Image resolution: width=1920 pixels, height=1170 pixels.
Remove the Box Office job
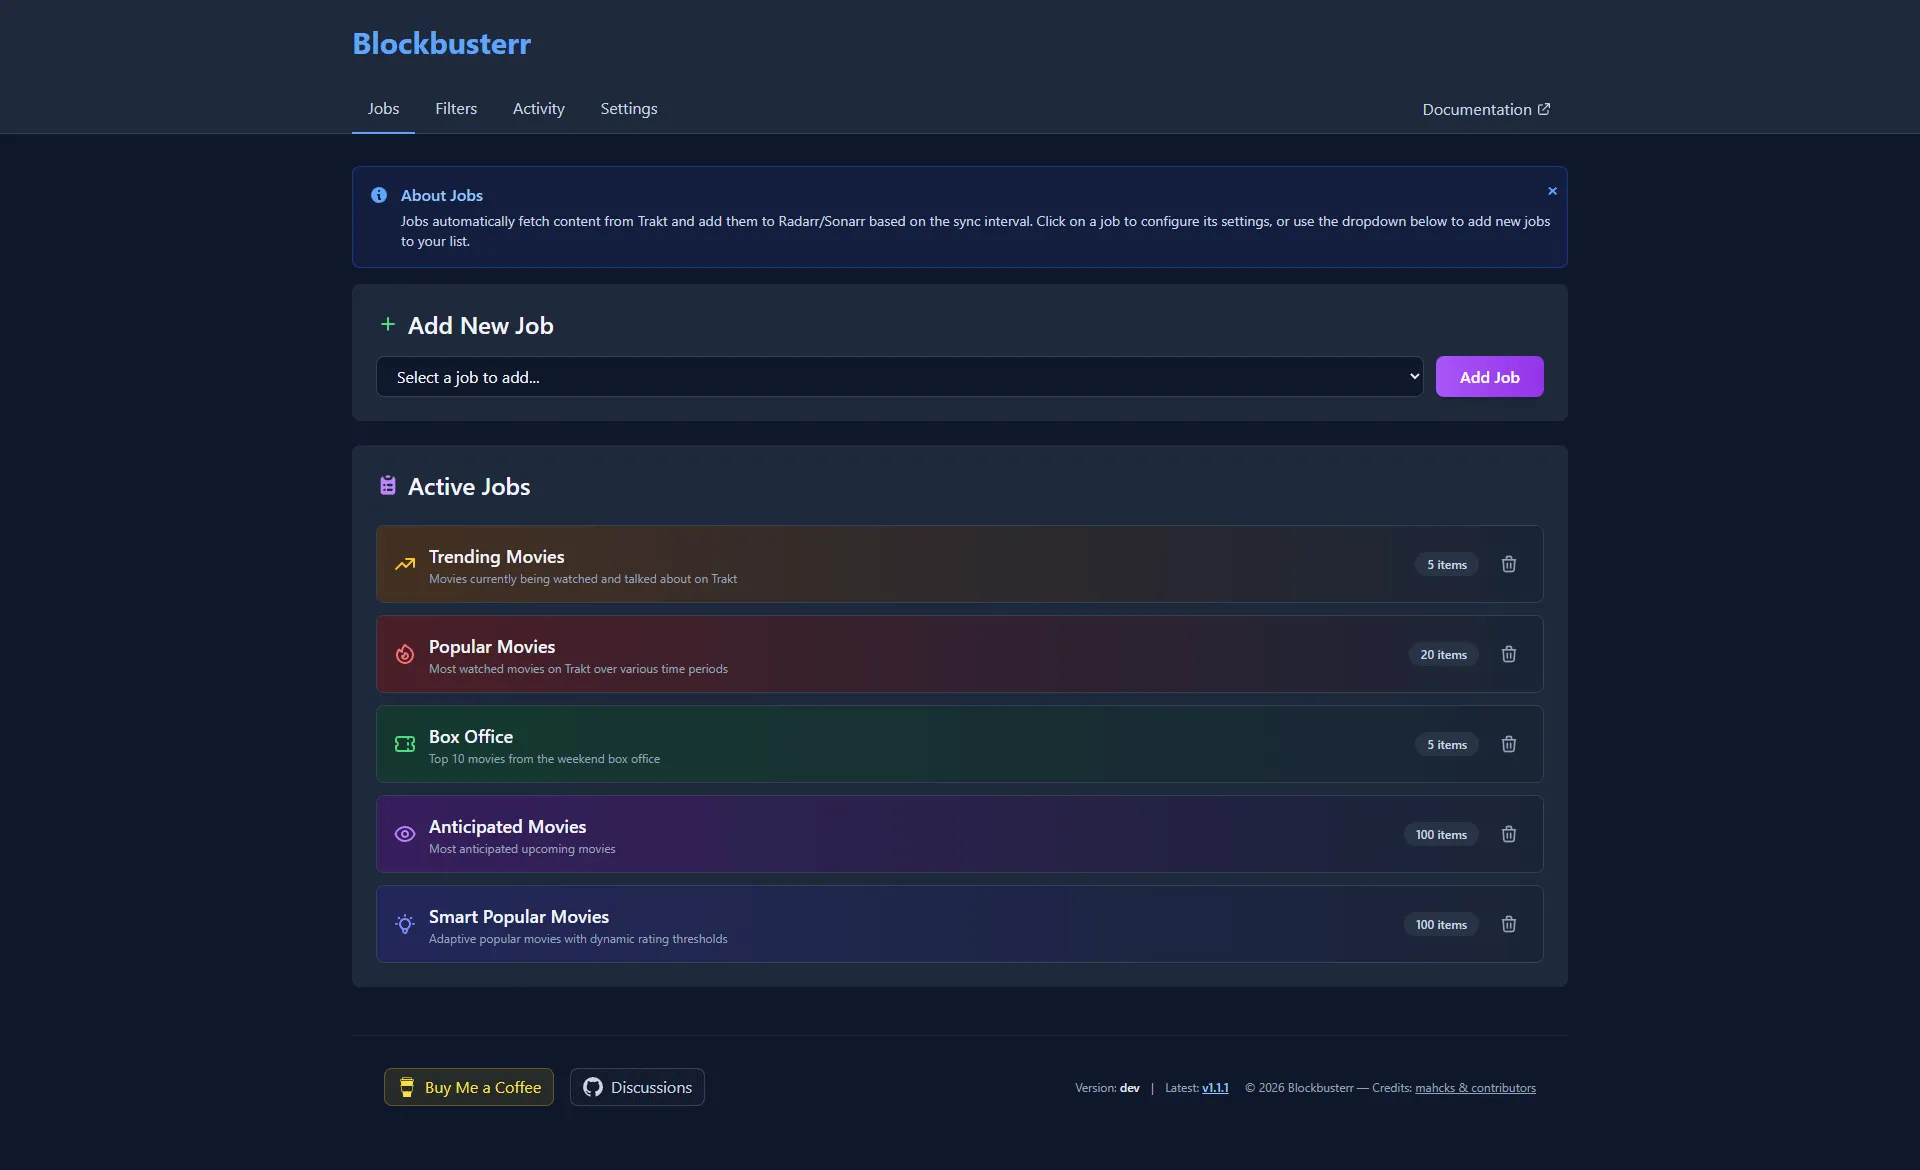coord(1508,744)
